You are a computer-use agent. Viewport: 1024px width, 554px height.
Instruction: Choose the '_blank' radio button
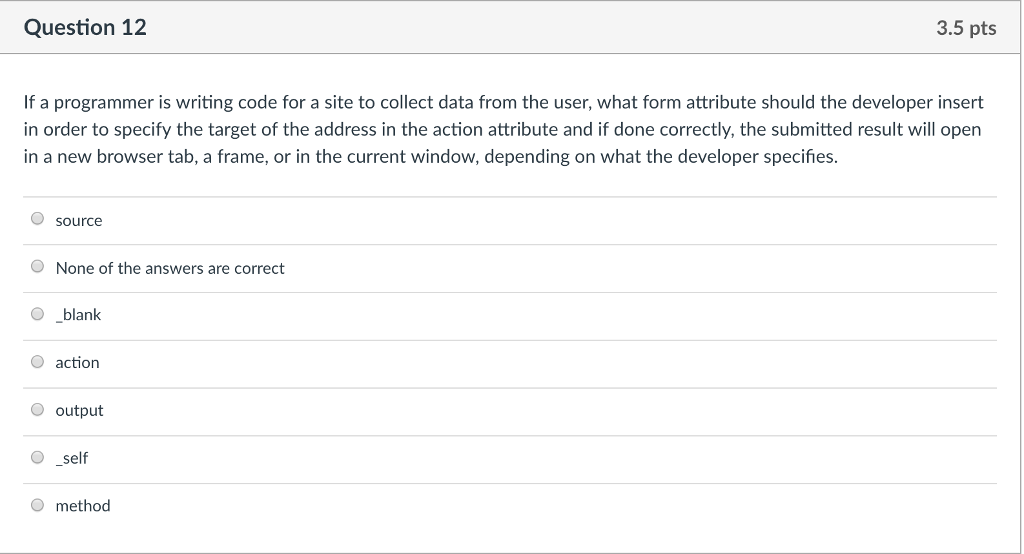[38, 314]
